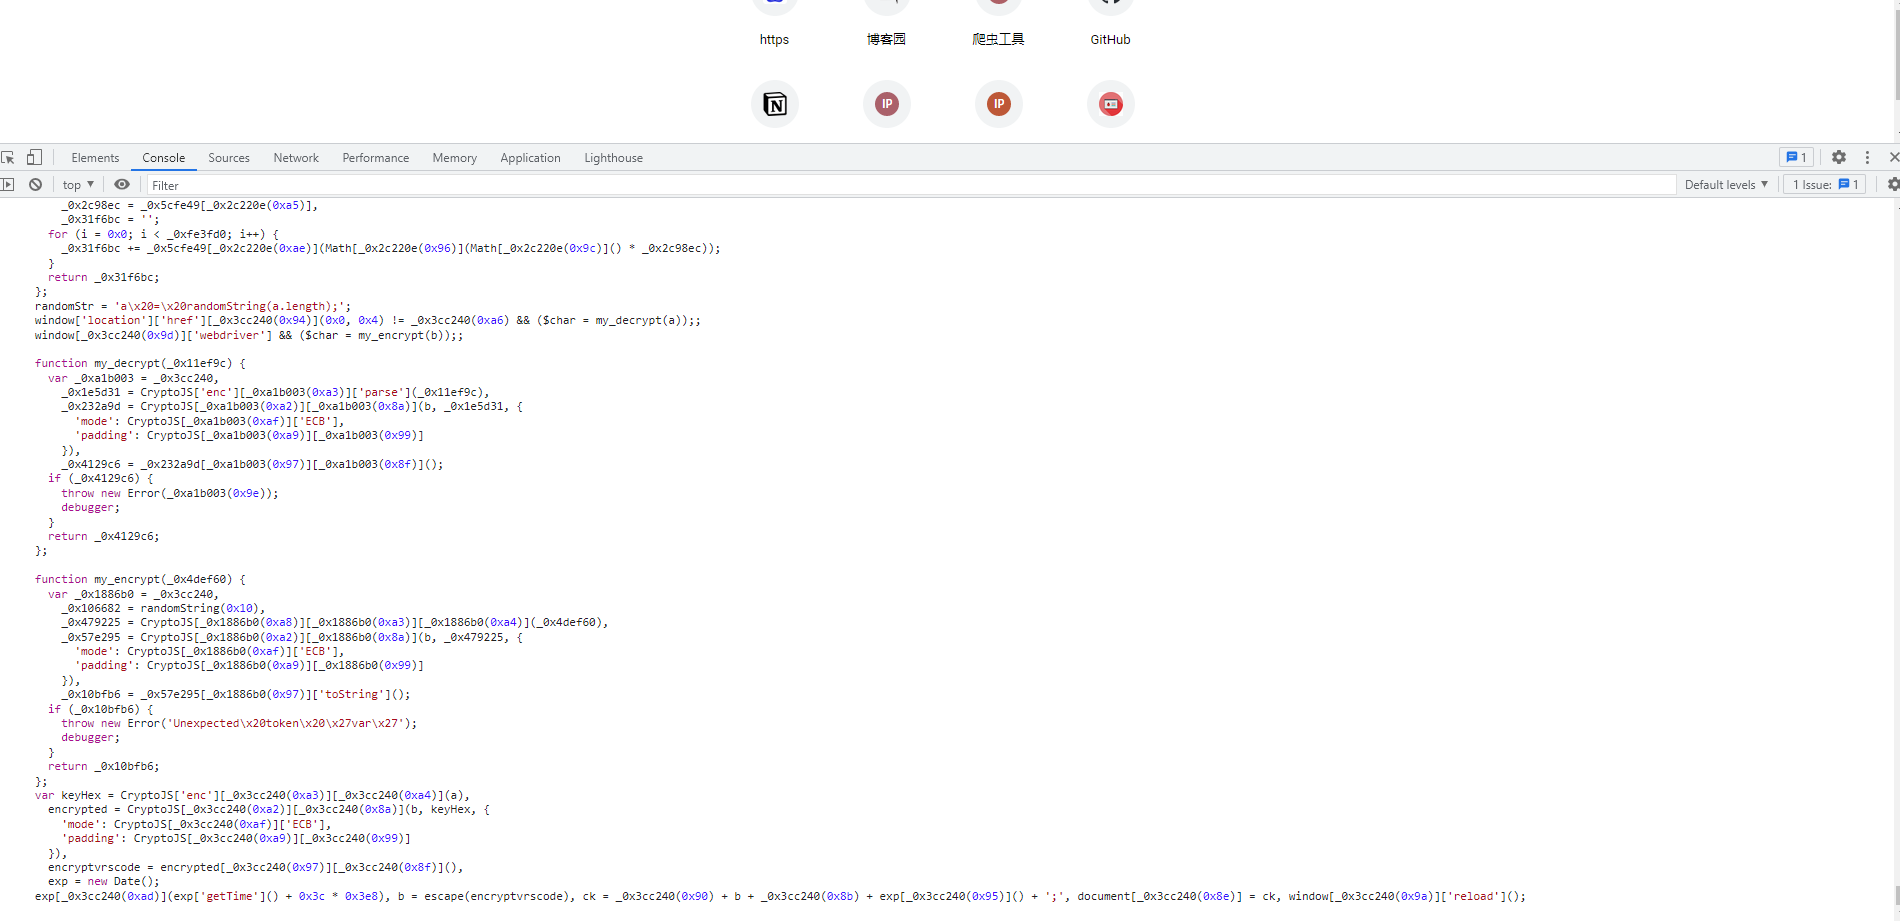Click the eye icon to create a live expression
Image resolution: width=1900 pixels, height=921 pixels.
pos(122,184)
